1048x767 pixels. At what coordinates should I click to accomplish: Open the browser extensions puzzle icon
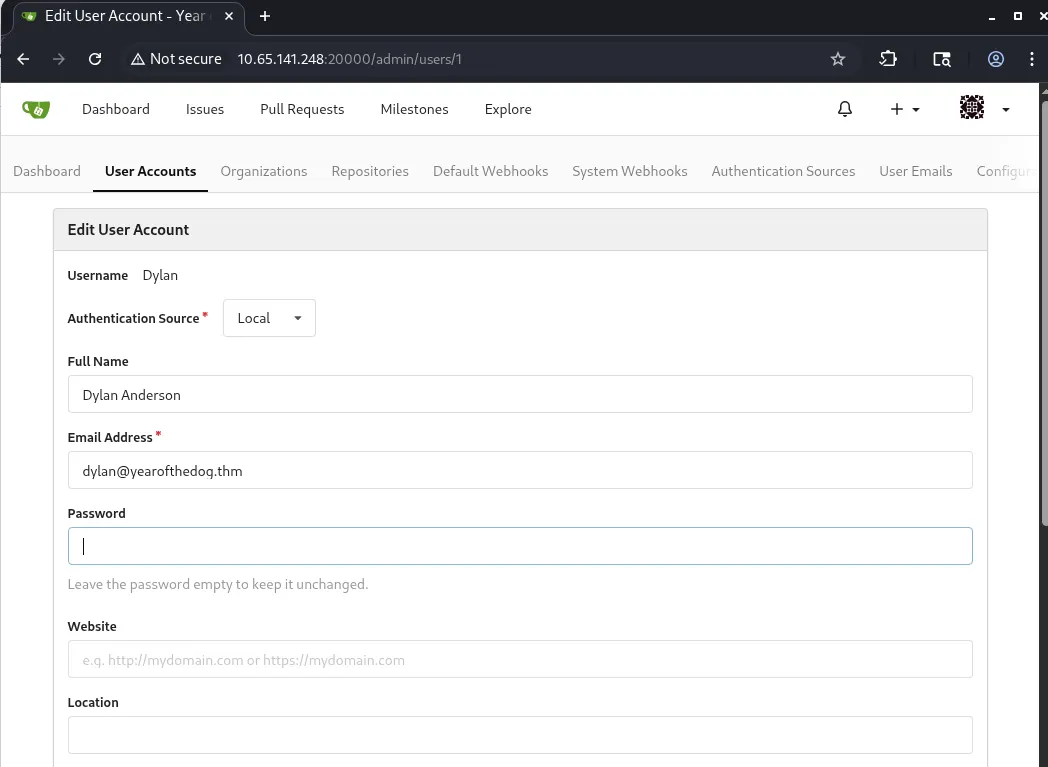point(888,59)
